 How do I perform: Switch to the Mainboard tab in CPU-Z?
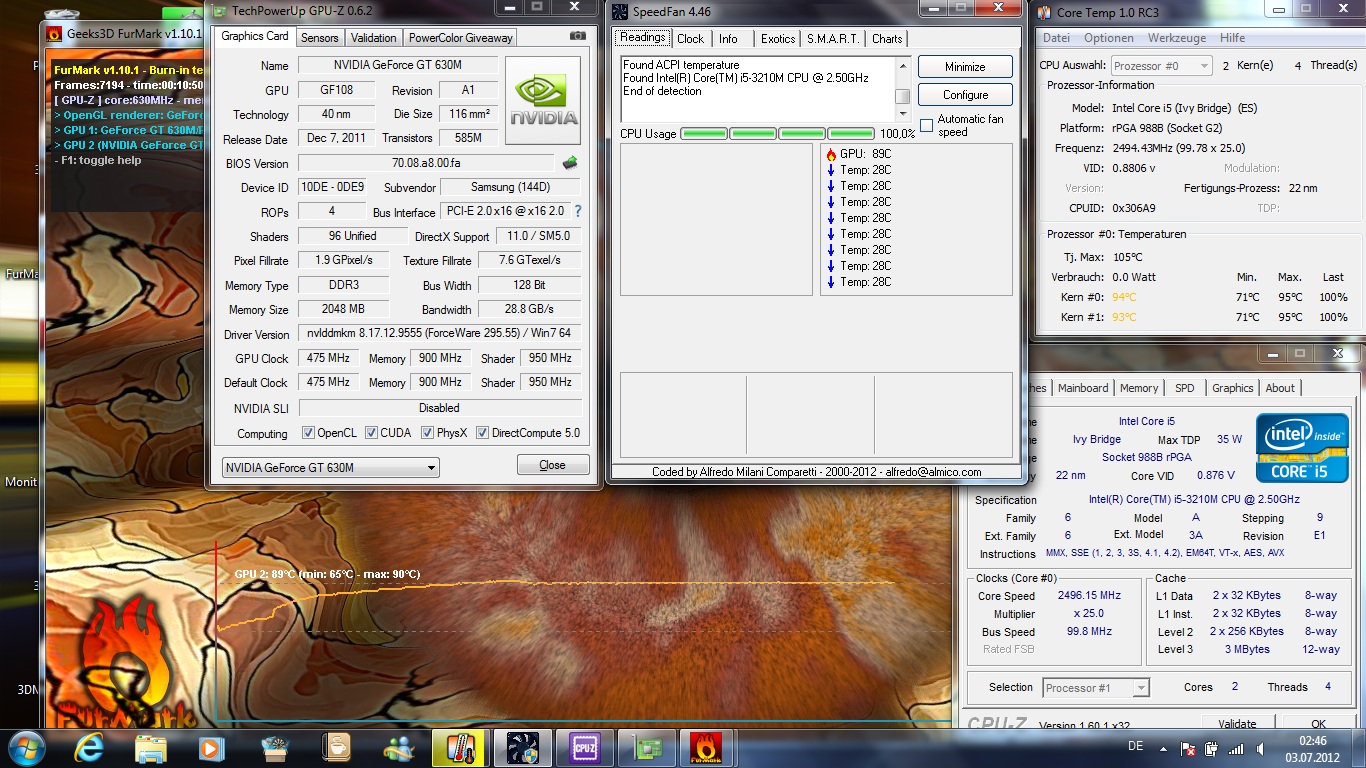[1083, 388]
